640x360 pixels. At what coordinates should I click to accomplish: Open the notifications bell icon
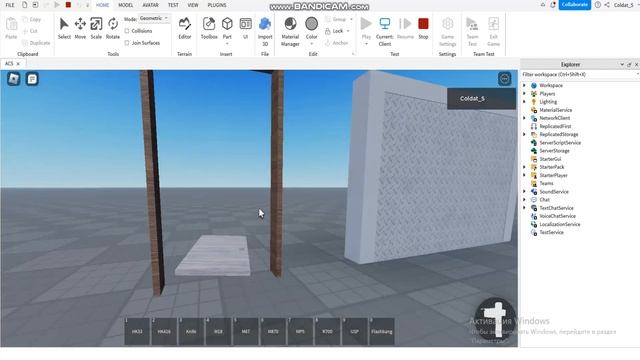coord(553,5)
